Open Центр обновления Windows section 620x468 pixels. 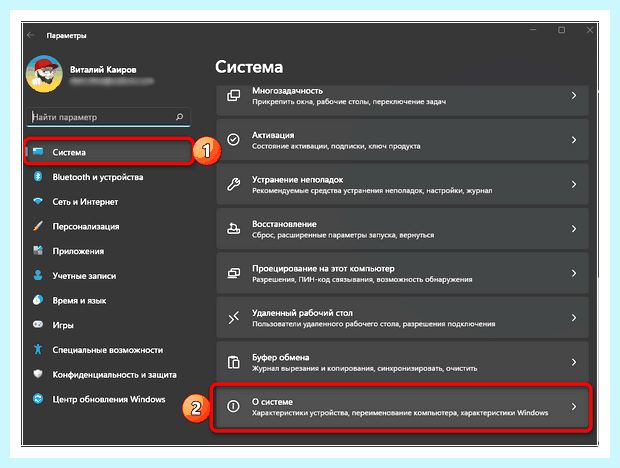109,399
